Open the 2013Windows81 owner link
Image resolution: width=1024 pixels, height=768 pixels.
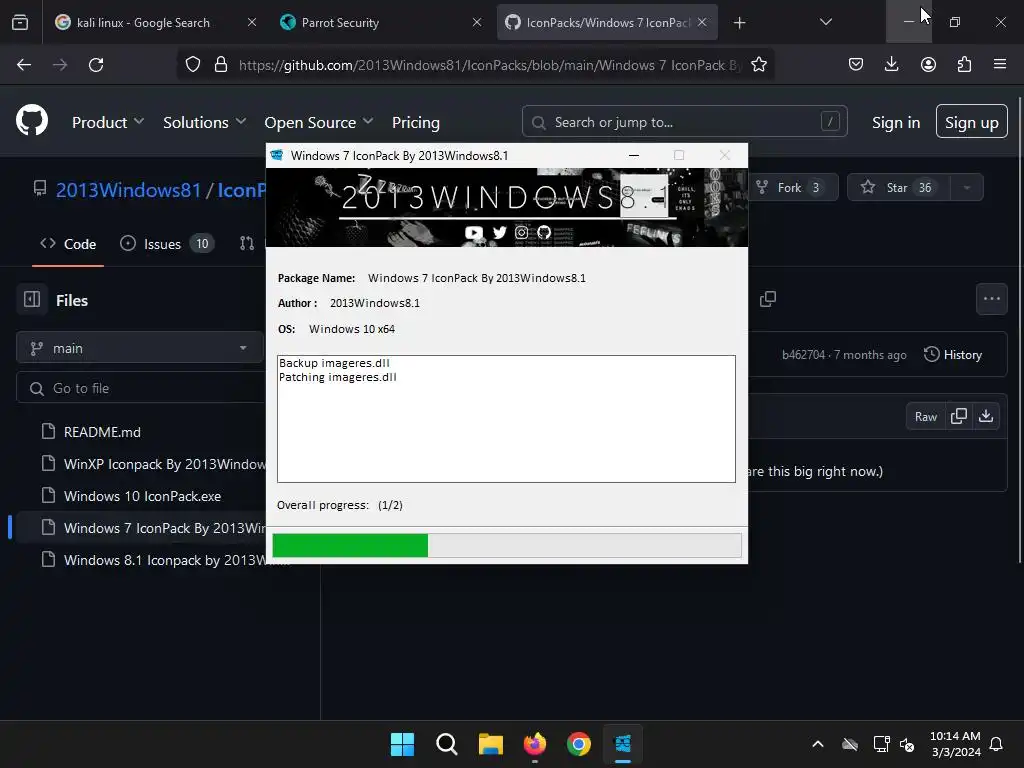tap(129, 189)
